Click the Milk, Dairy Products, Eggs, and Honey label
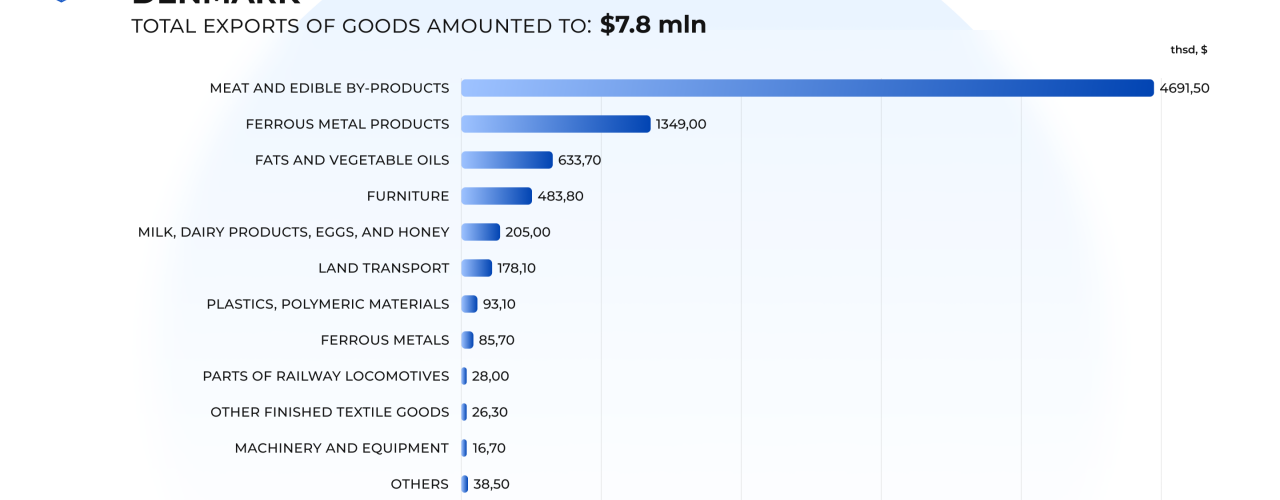The width and height of the screenshot is (1280, 500). coord(293,232)
